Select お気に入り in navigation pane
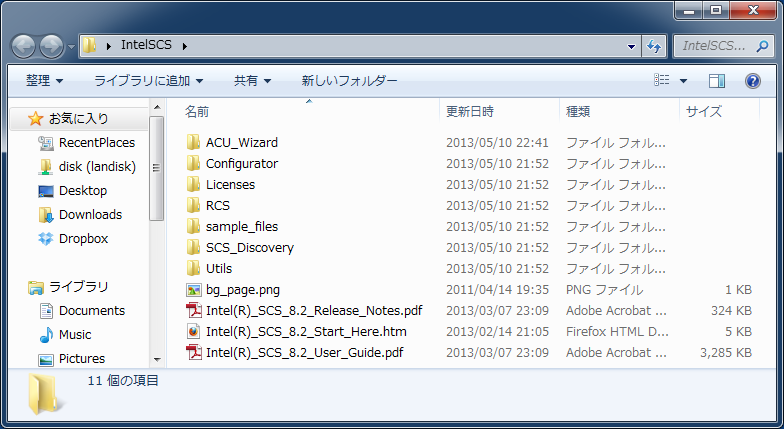This screenshot has height=429, width=784. point(78,118)
